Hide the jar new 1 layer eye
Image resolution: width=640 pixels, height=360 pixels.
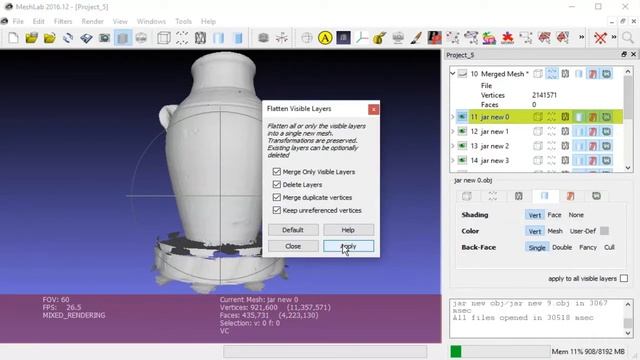click(x=462, y=131)
